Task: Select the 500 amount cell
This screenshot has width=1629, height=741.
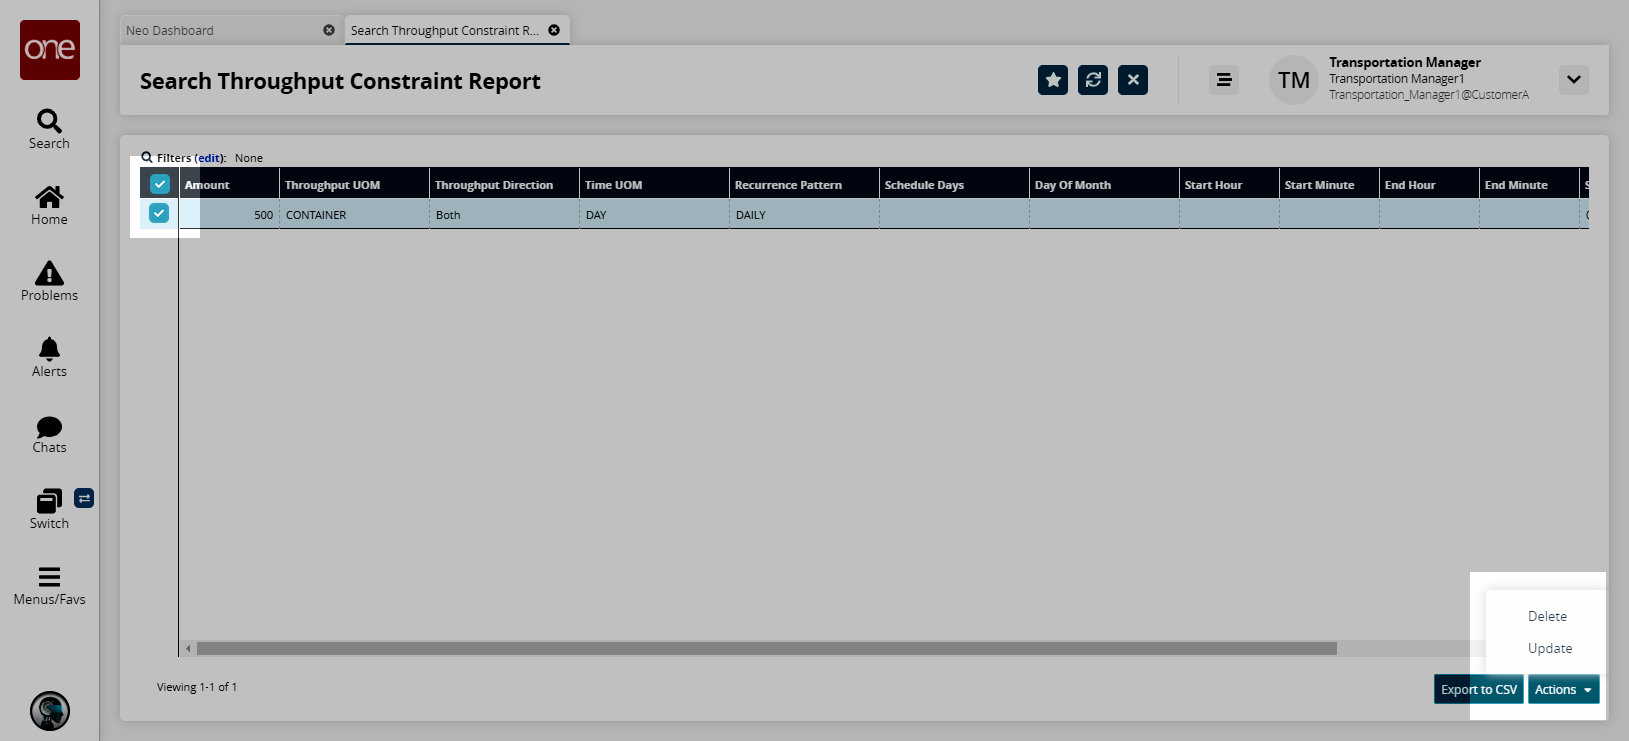Action: pos(229,215)
